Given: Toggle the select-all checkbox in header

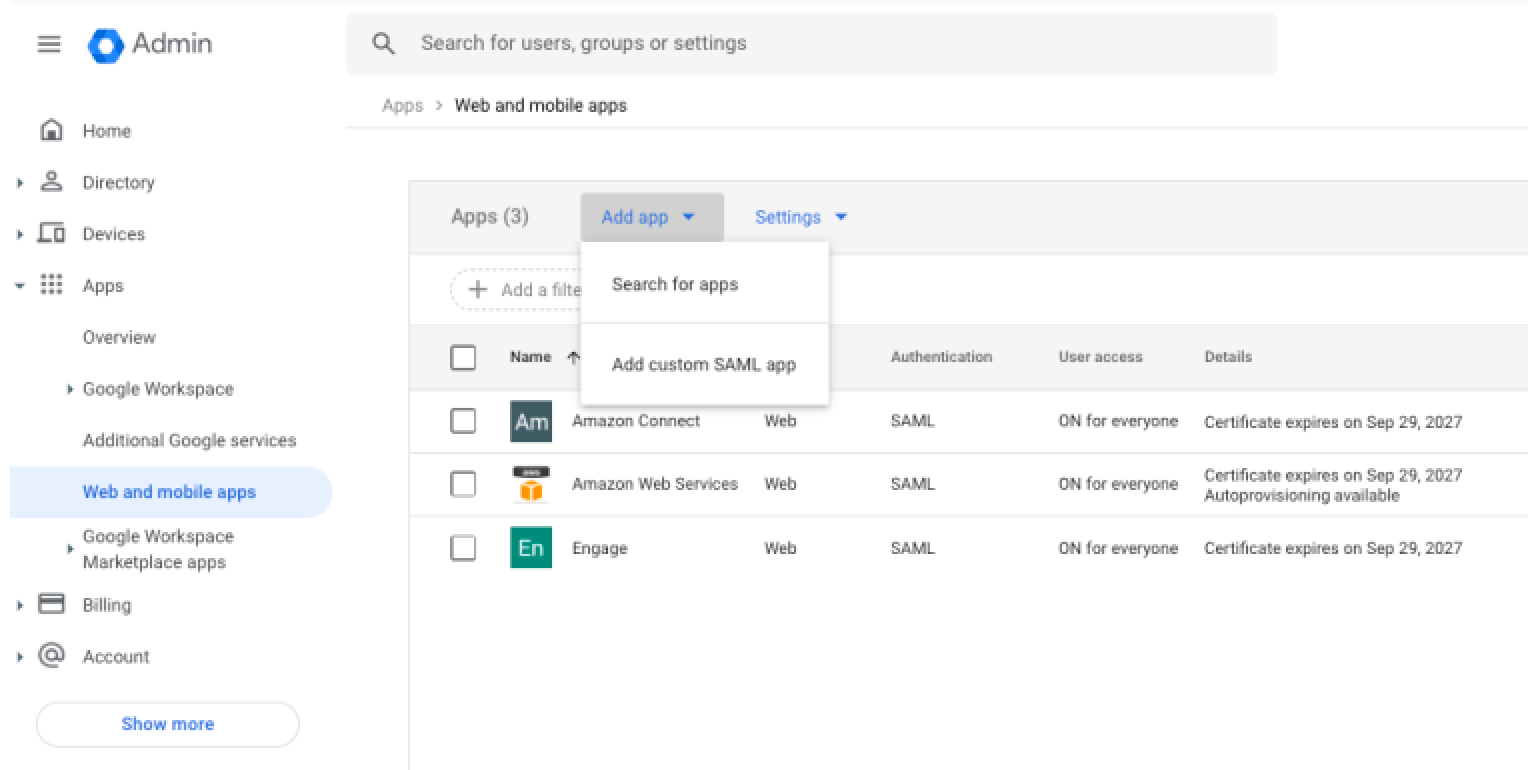Looking at the screenshot, I should (x=463, y=357).
